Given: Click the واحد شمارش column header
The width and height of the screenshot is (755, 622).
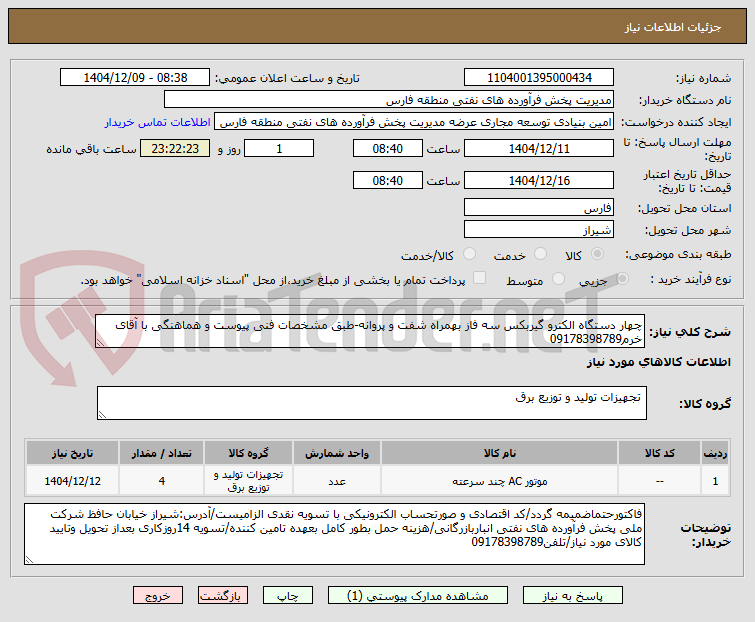Looking at the screenshot, I should pos(337,453).
